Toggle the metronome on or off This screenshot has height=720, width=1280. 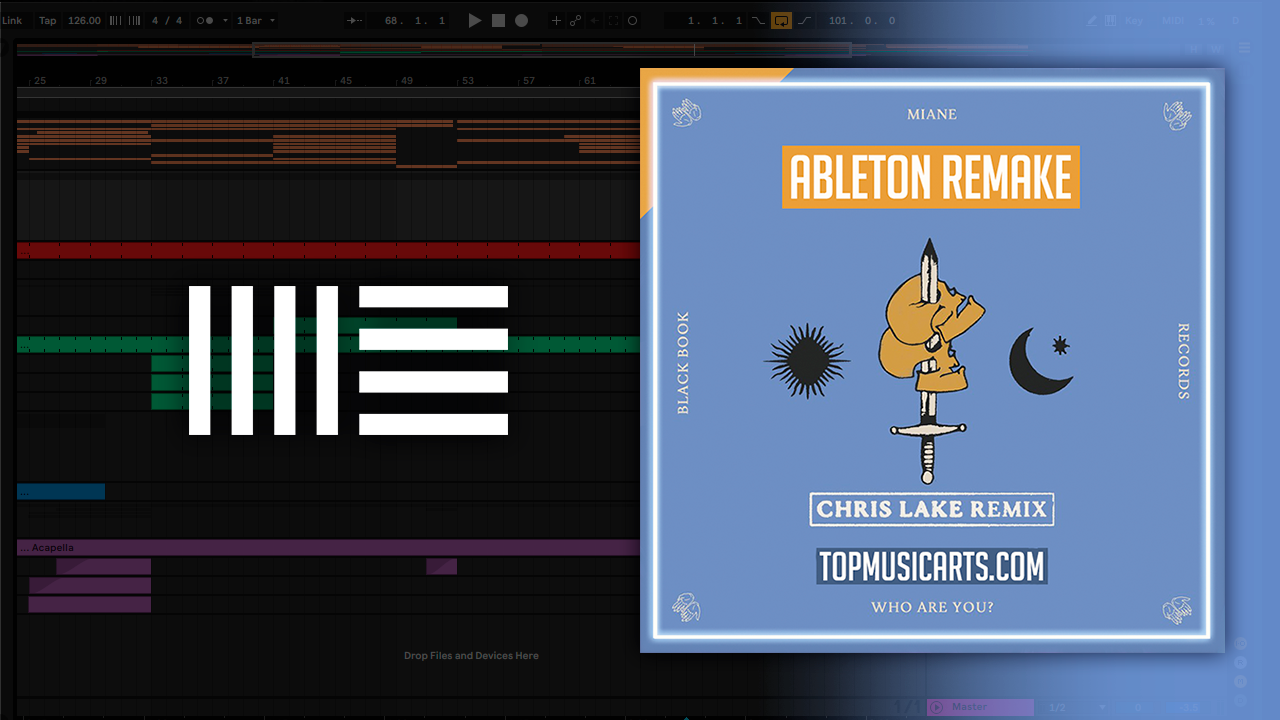(205, 20)
